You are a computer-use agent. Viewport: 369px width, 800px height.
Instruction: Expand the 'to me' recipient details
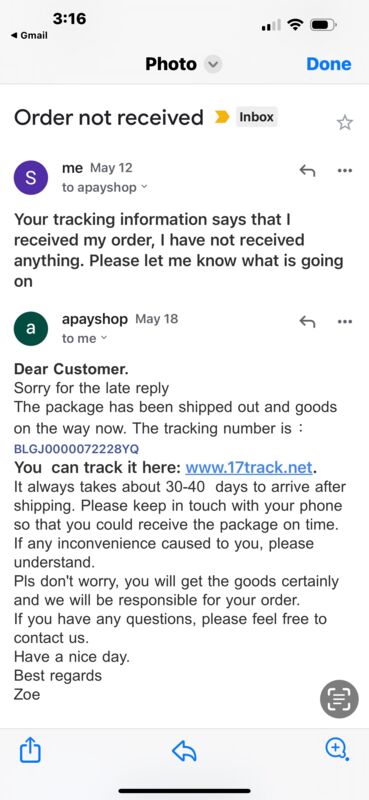pos(85,338)
